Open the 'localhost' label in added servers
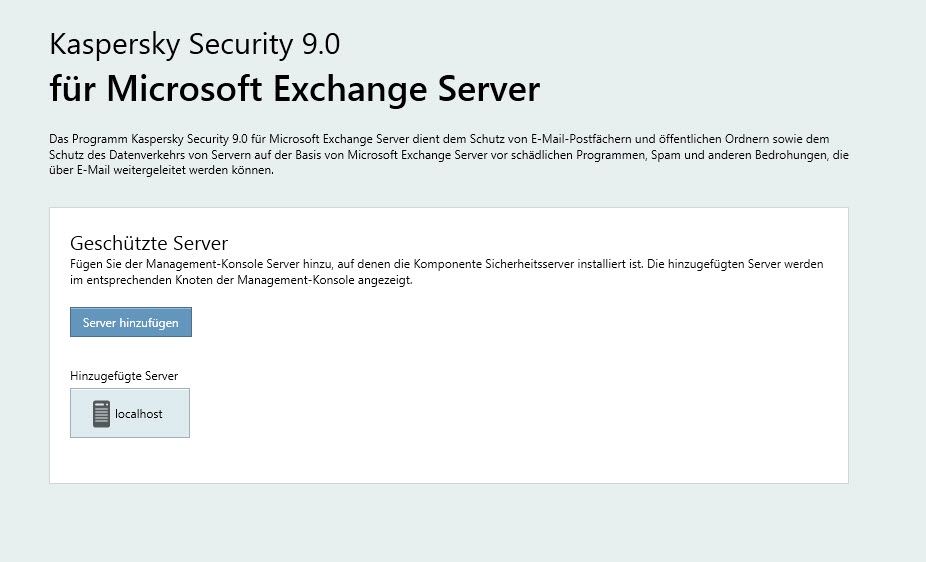The height and width of the screenshot is (562, 926). 139,414
